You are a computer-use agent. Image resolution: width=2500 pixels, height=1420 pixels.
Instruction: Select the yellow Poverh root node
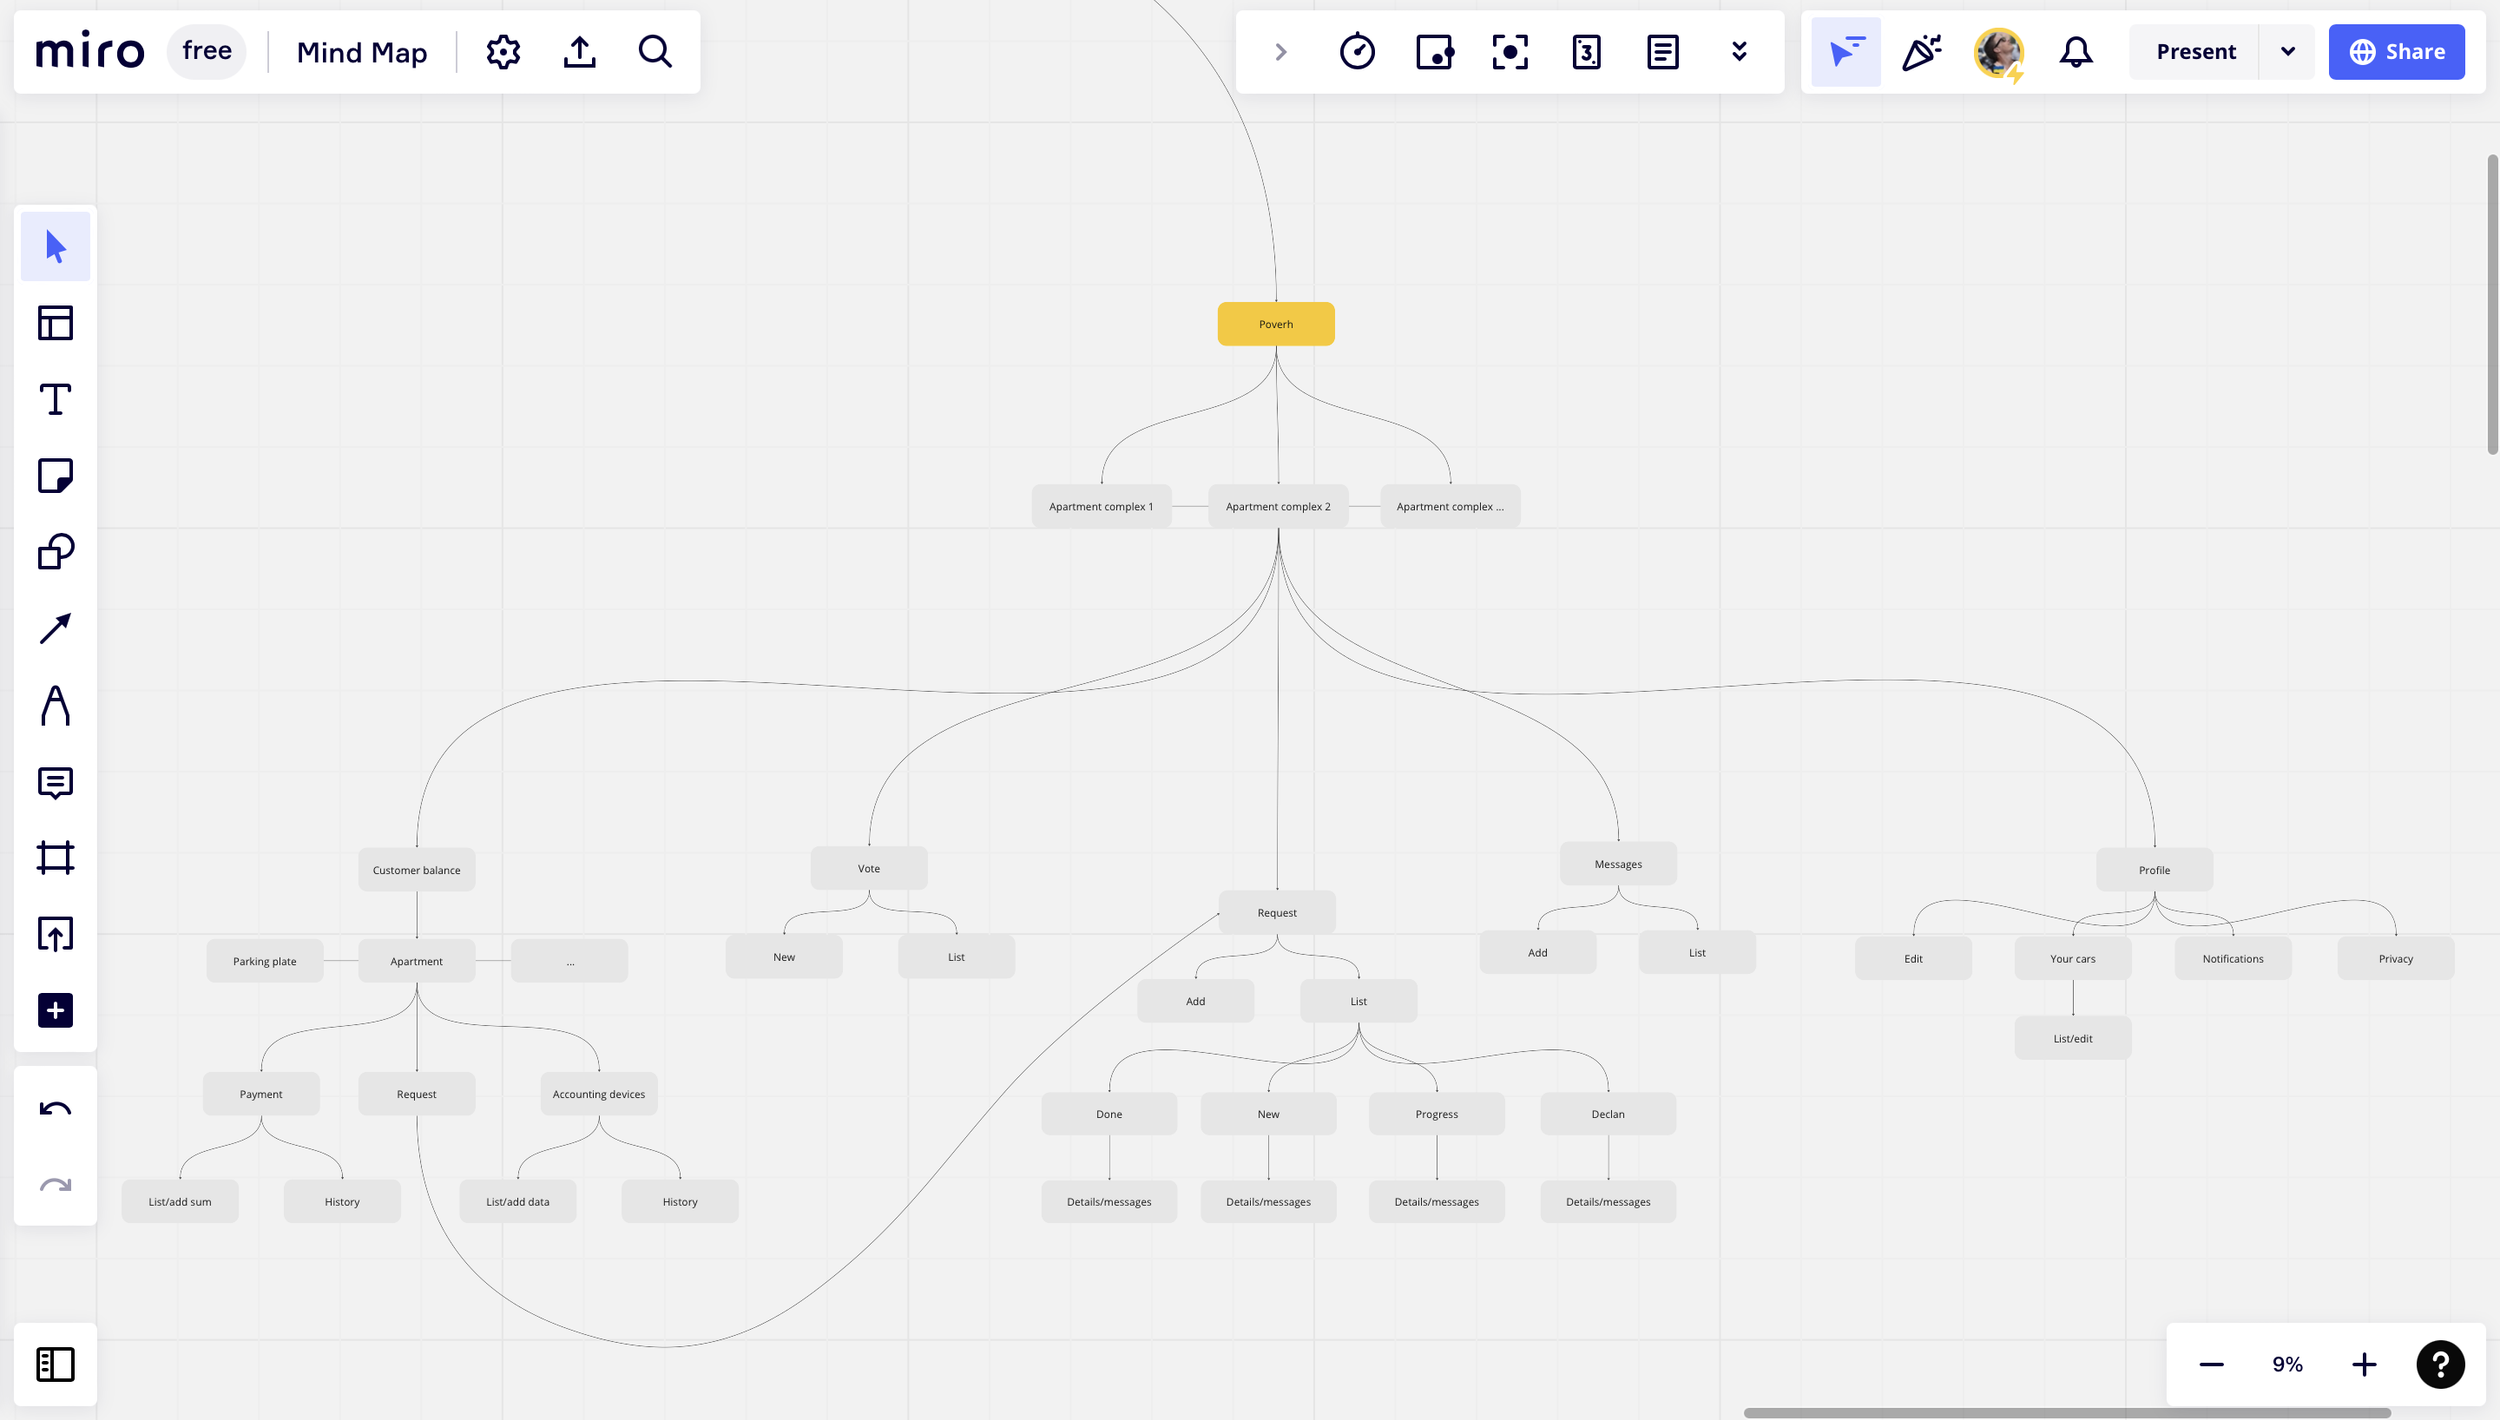pos(1276,324)
